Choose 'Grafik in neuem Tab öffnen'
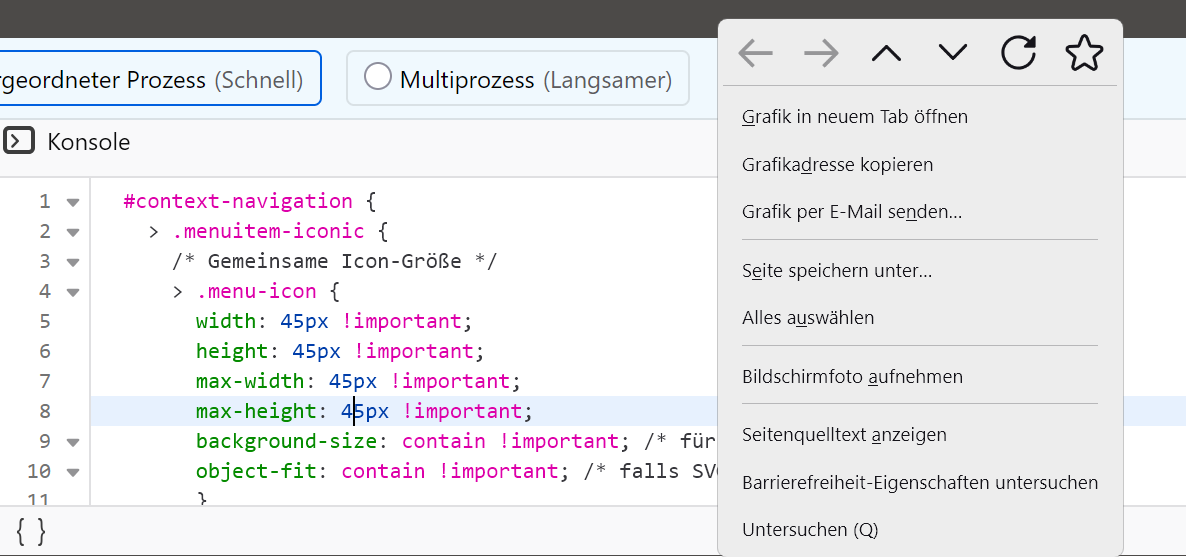The width and height of the screenshot is (1186, 557). pyautogui.click(x=855, y=117)
